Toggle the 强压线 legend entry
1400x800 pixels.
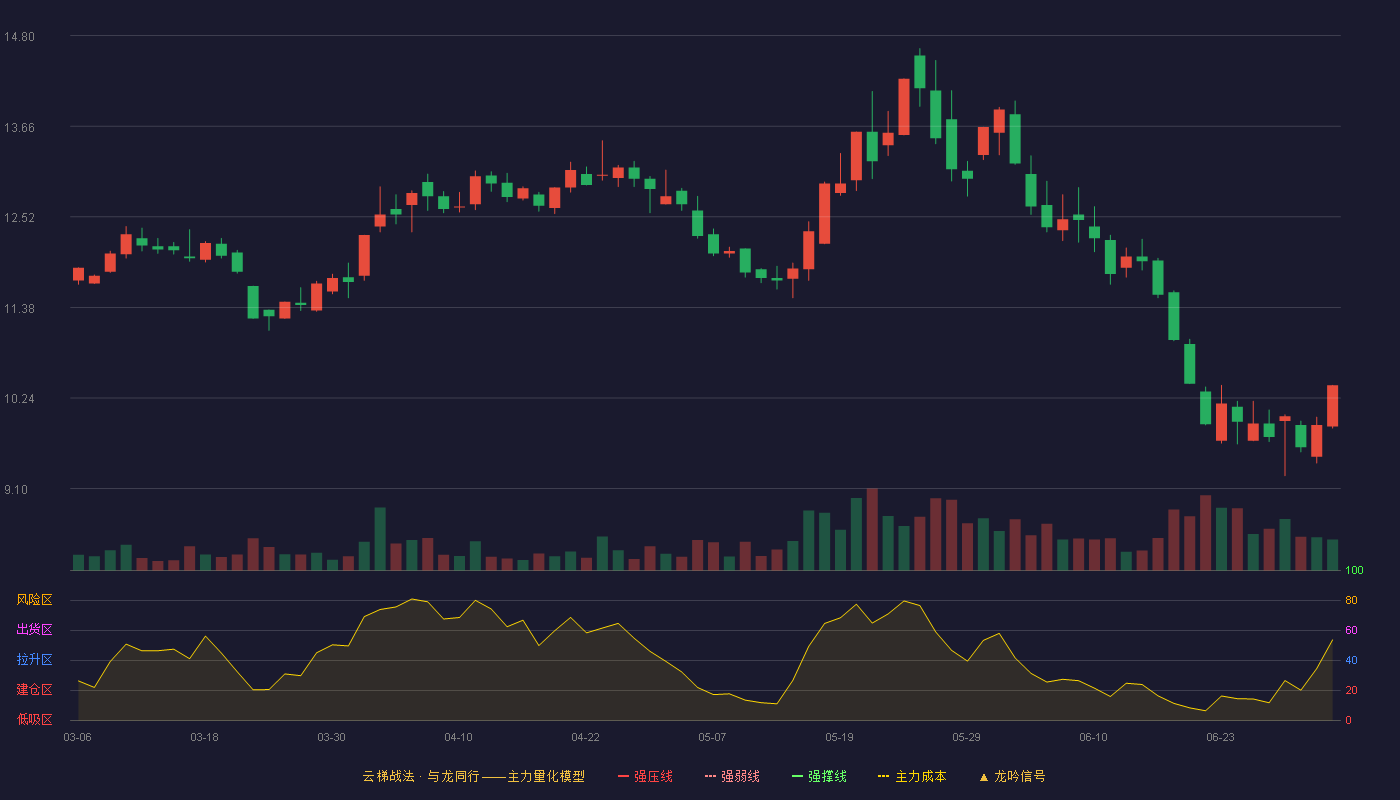[x=645, y=776]
